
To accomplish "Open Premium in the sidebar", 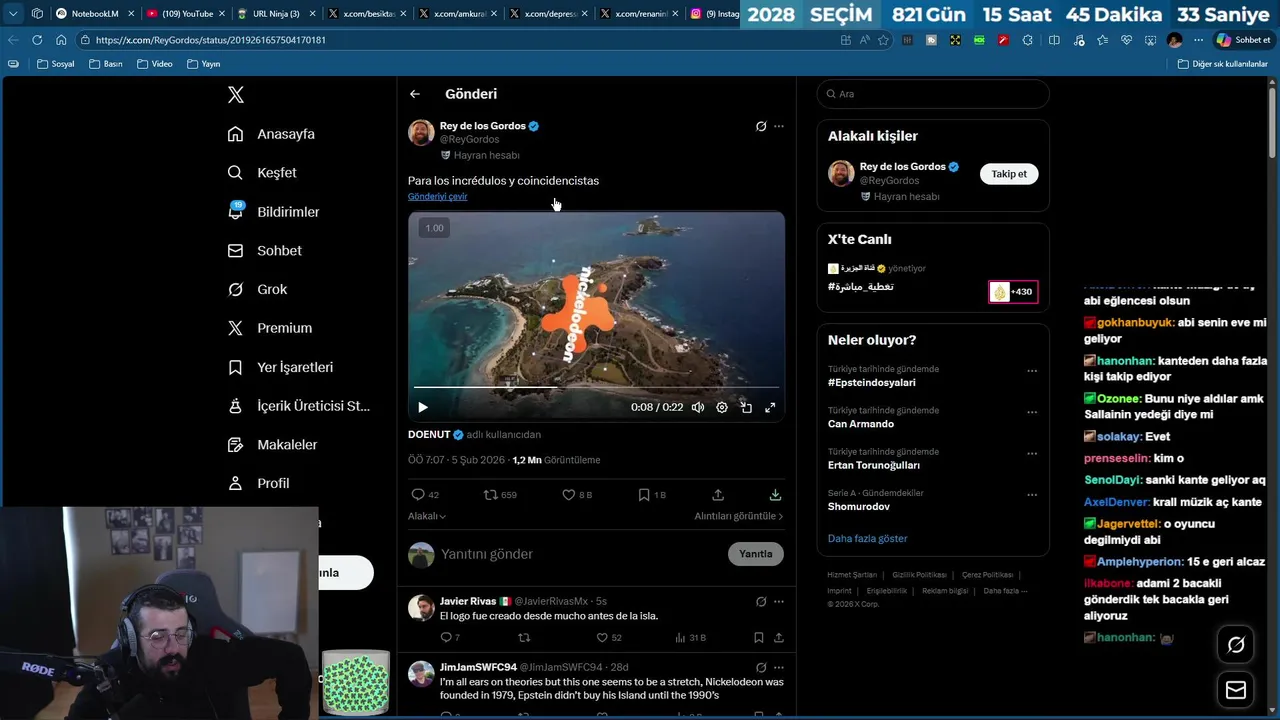I will (x=269, y=328).
